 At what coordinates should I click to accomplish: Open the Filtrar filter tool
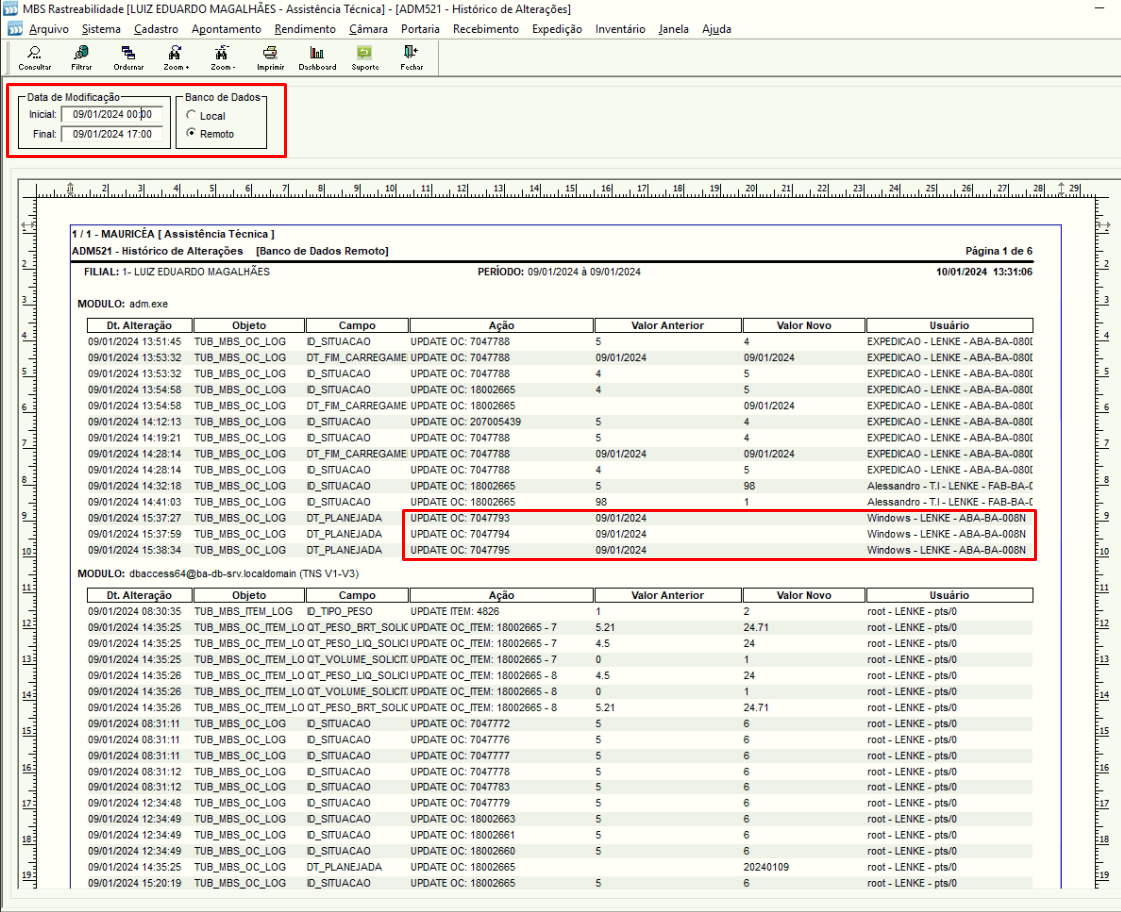[x=82, y=52]
